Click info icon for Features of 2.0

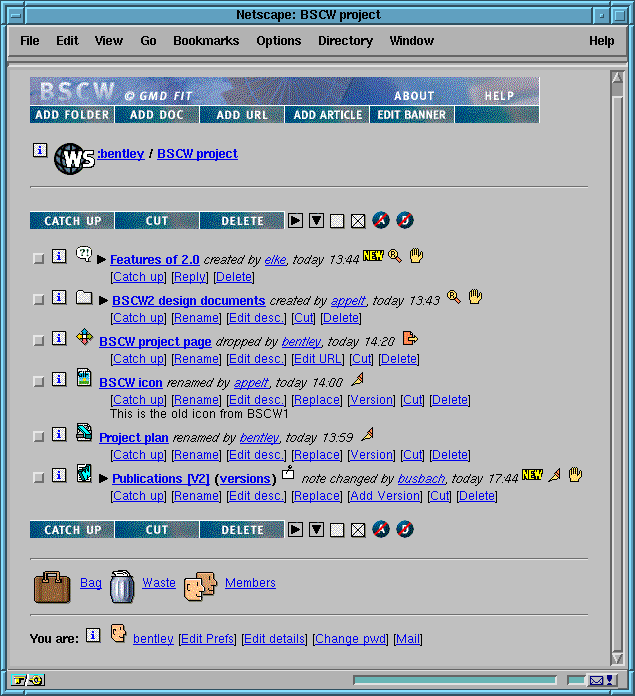pyautogui.click(x=59, y=256)
